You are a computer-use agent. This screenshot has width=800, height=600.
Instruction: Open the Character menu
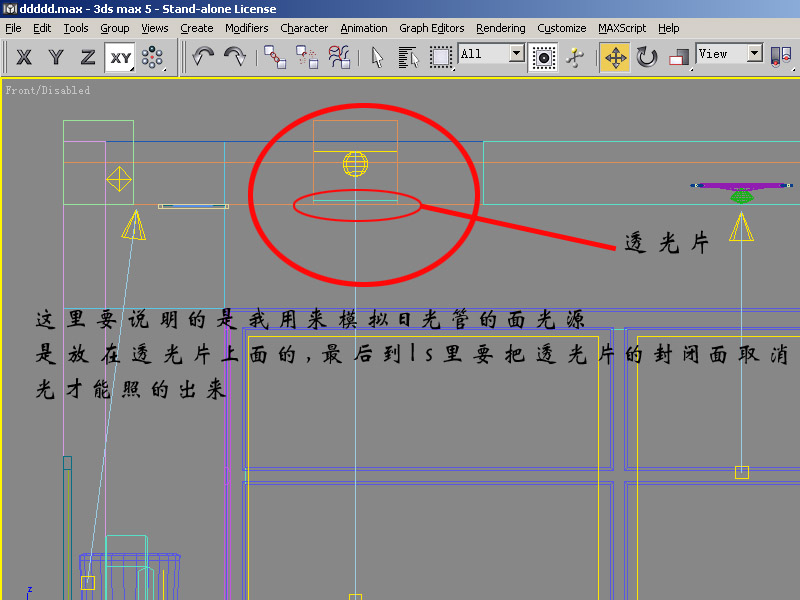304,28
